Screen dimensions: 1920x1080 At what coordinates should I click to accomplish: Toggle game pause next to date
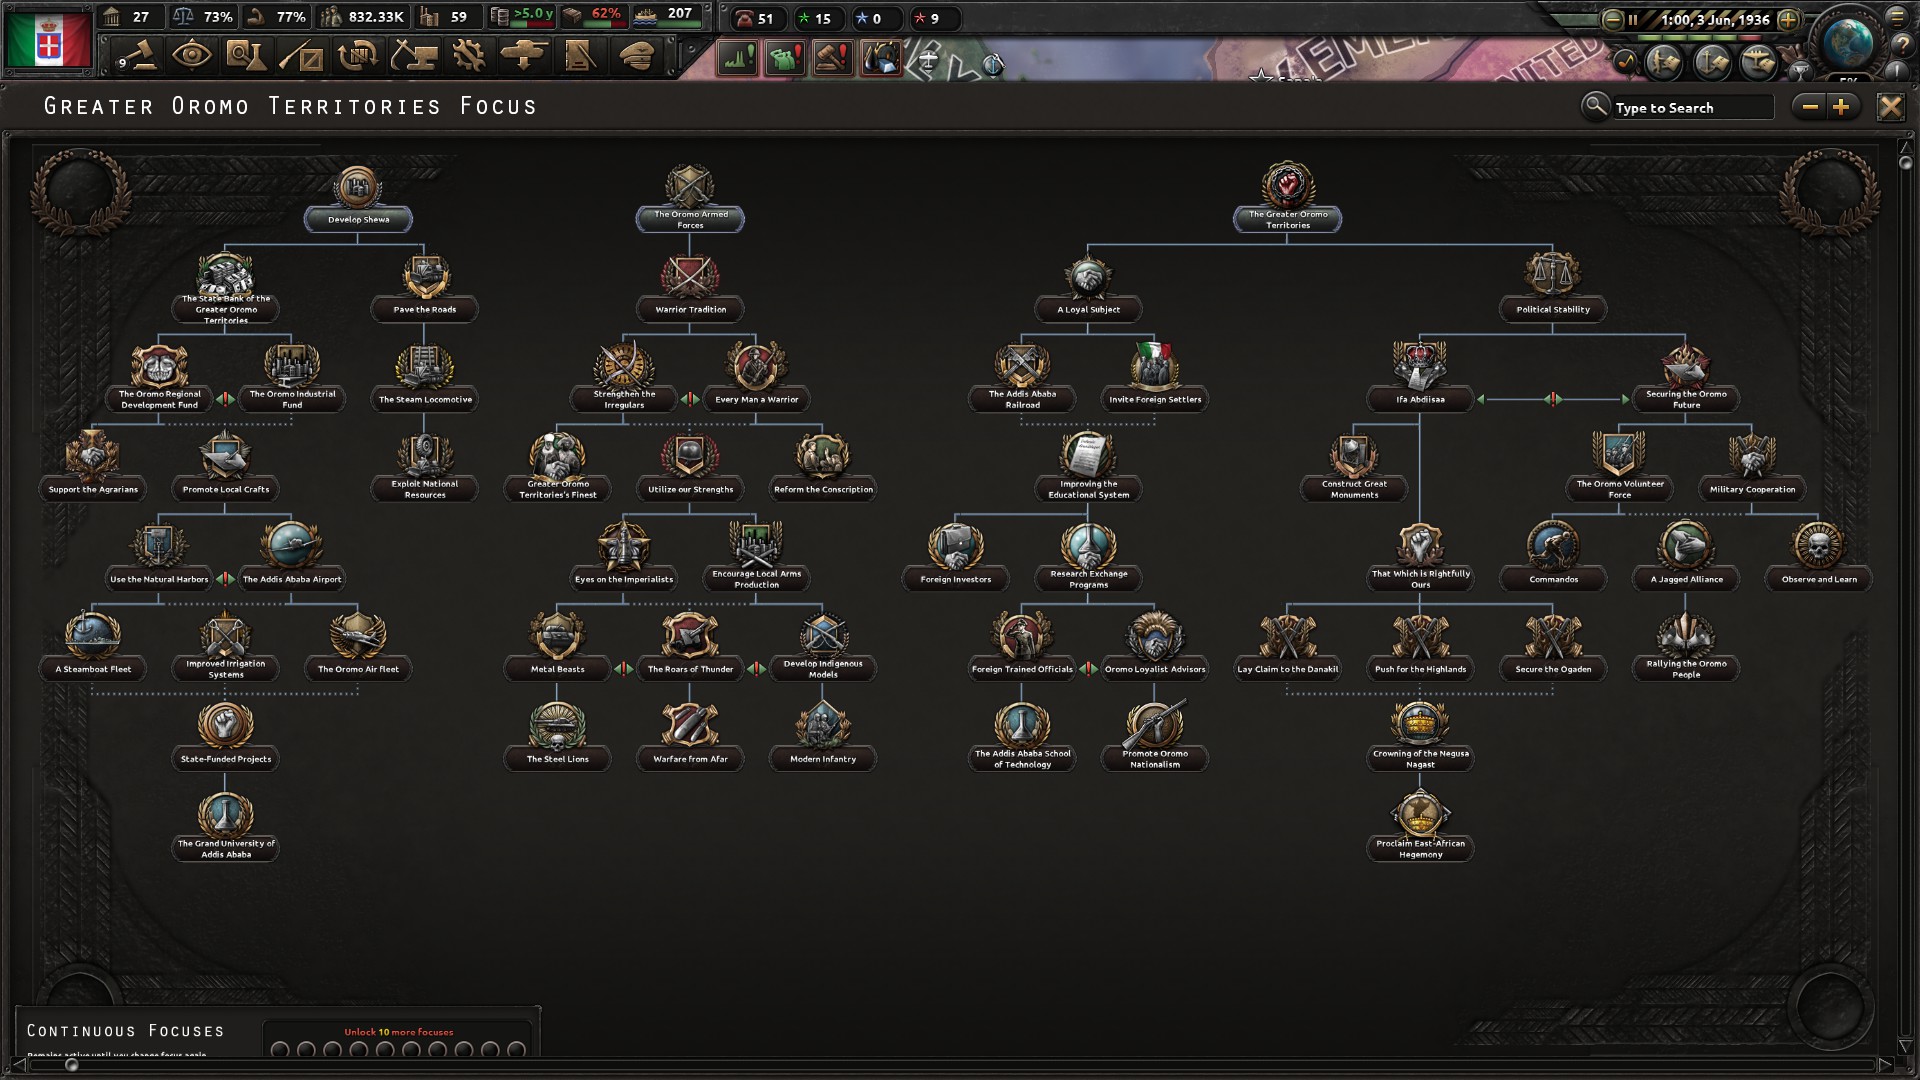click(1632, 19)
